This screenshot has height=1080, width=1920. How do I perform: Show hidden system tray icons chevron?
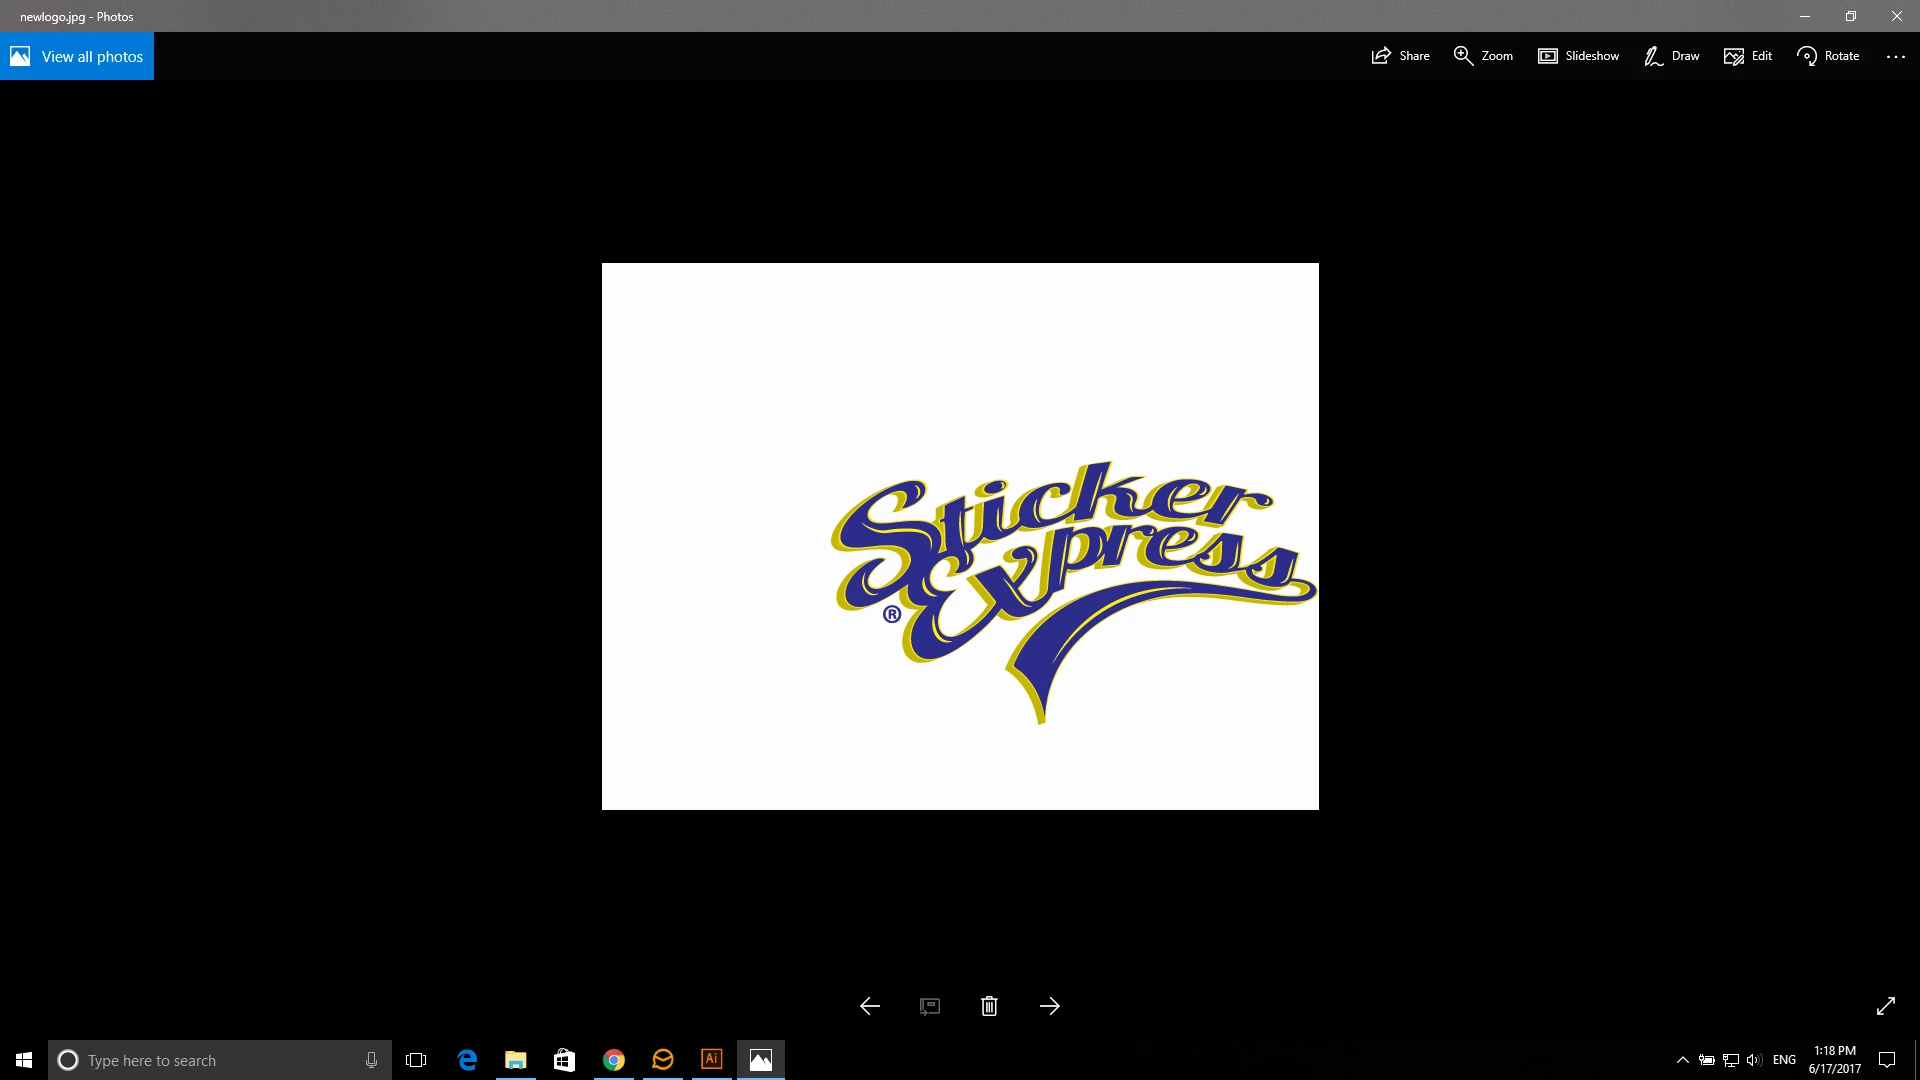pos(1682,1060)
